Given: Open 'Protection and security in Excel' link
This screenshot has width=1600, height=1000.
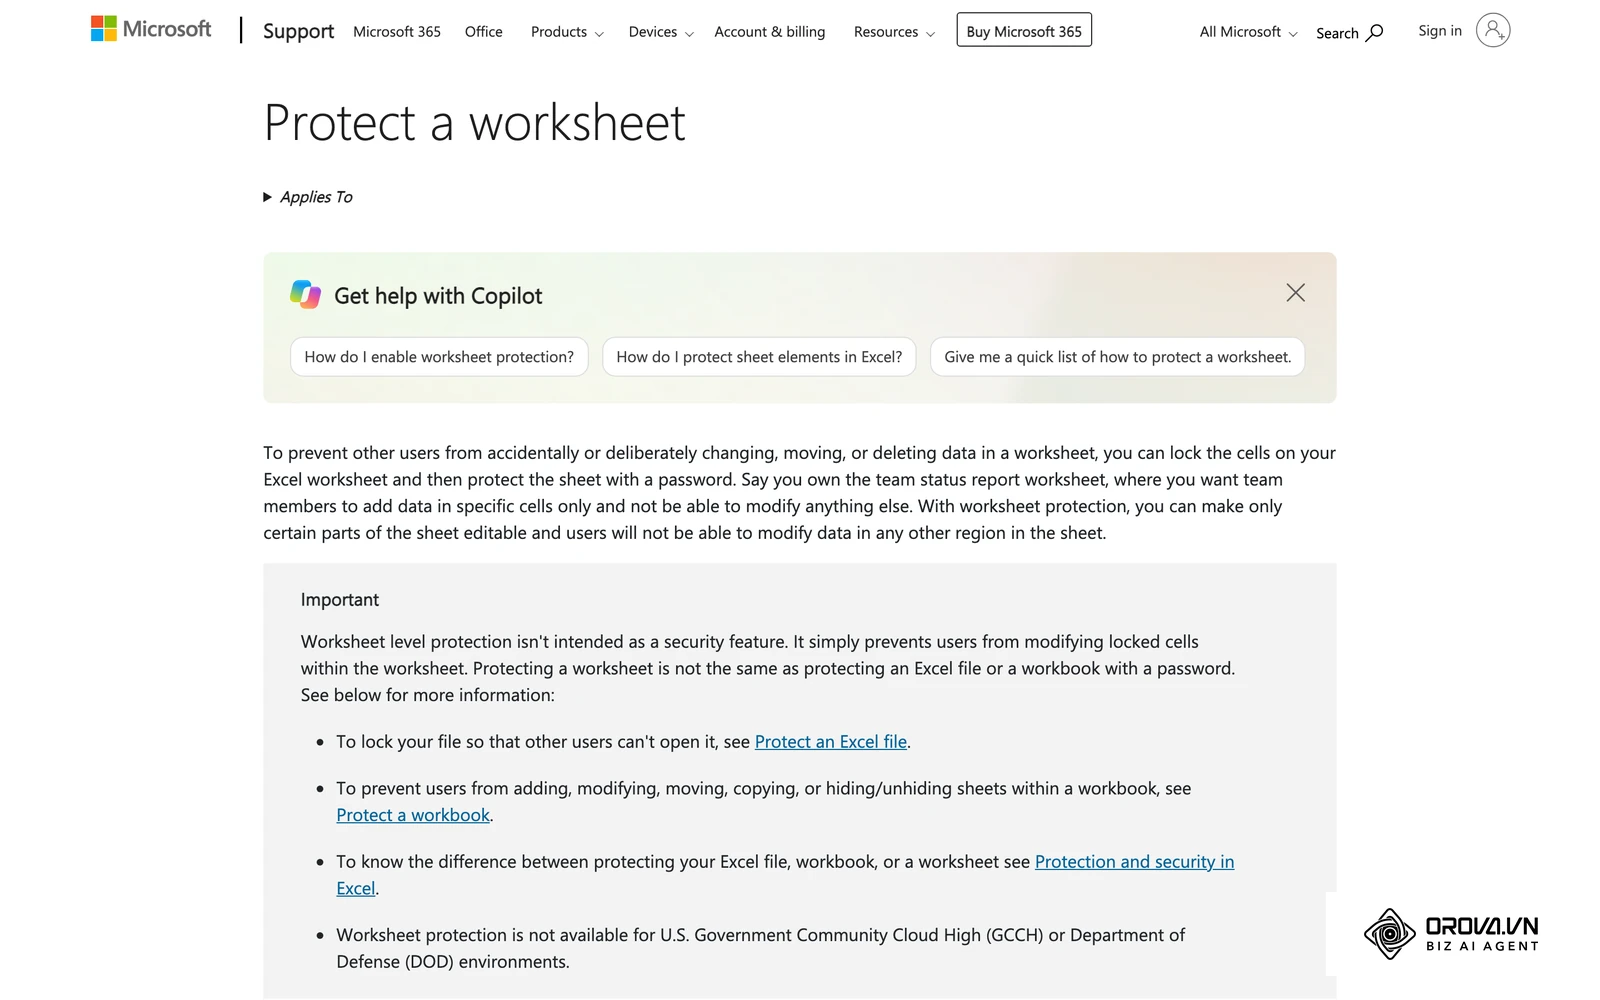Looking at the screenshot, I should click(1134, 862).
